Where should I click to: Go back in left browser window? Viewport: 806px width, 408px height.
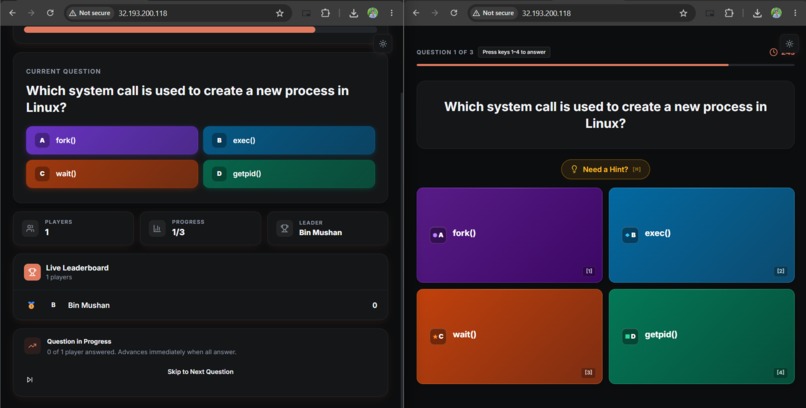[x=12, y=13]
